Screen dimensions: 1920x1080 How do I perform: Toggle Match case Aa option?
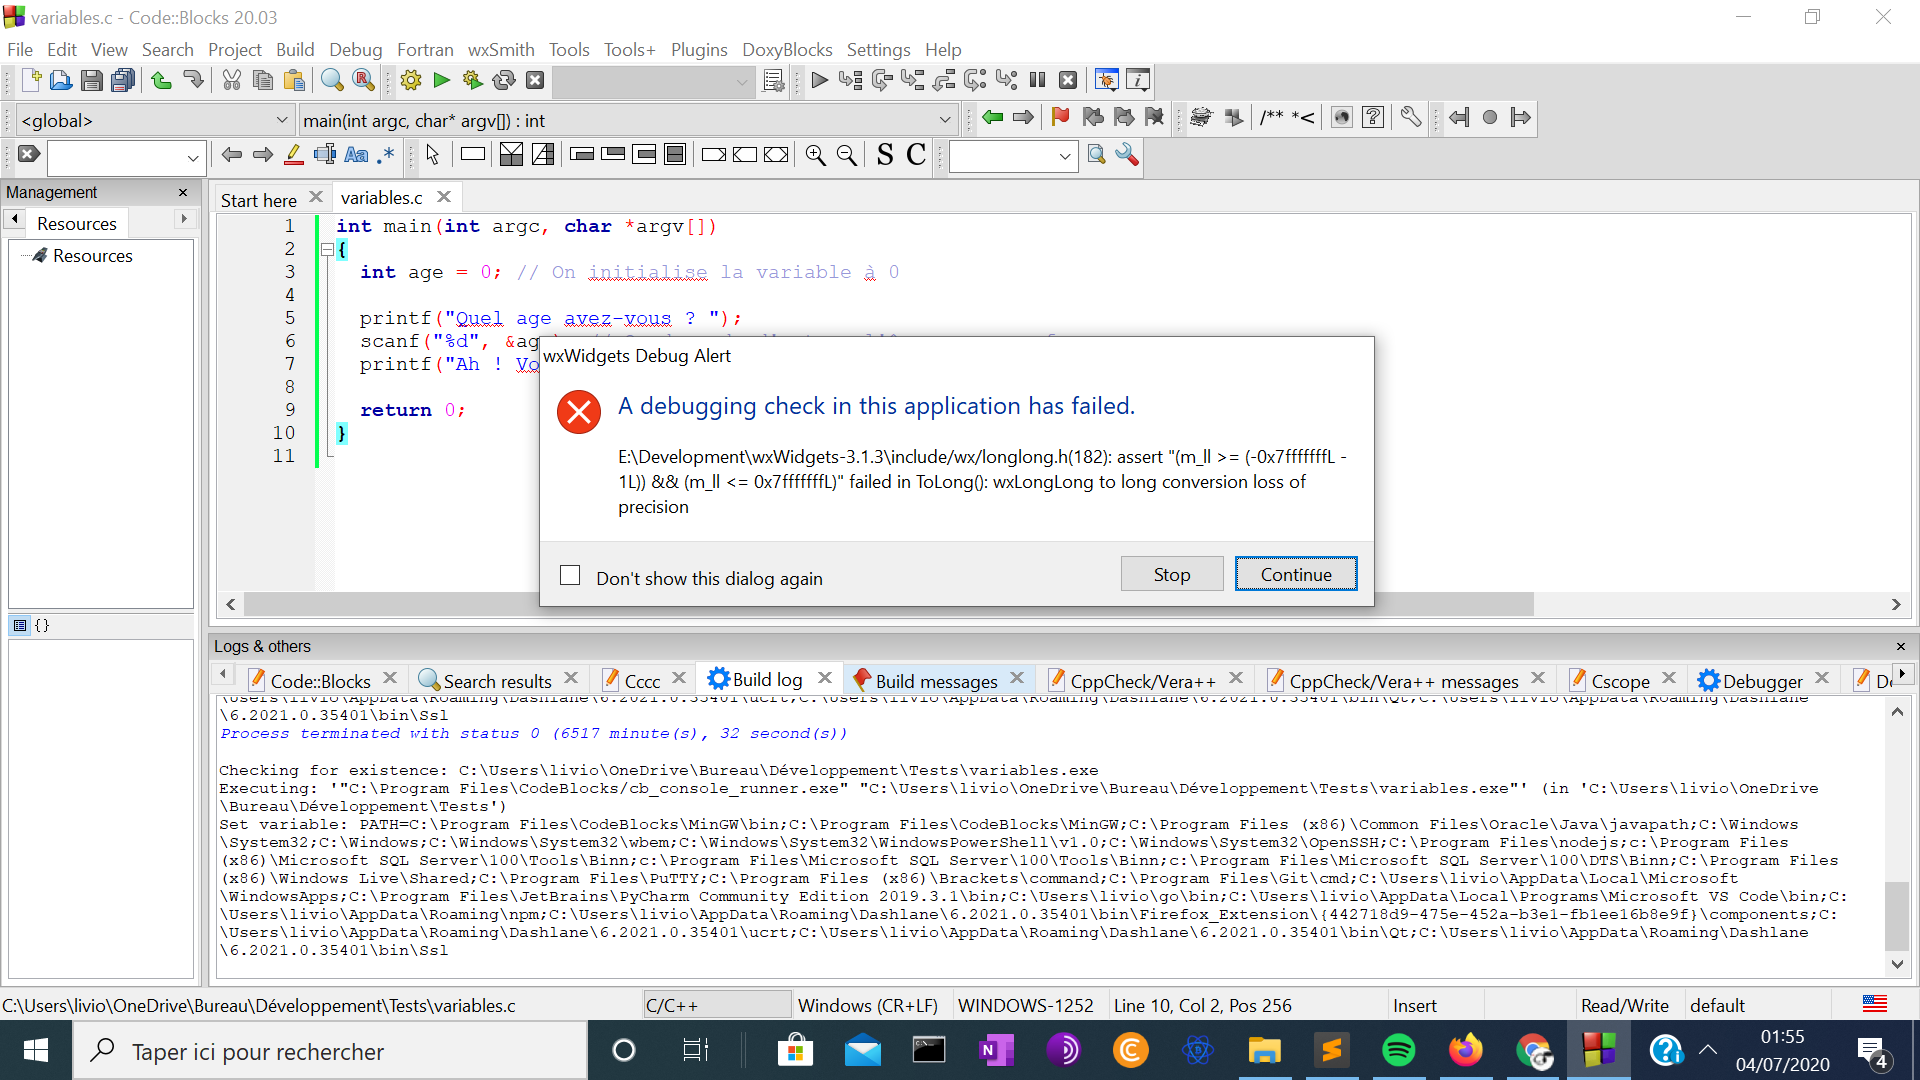coord(356,155)
